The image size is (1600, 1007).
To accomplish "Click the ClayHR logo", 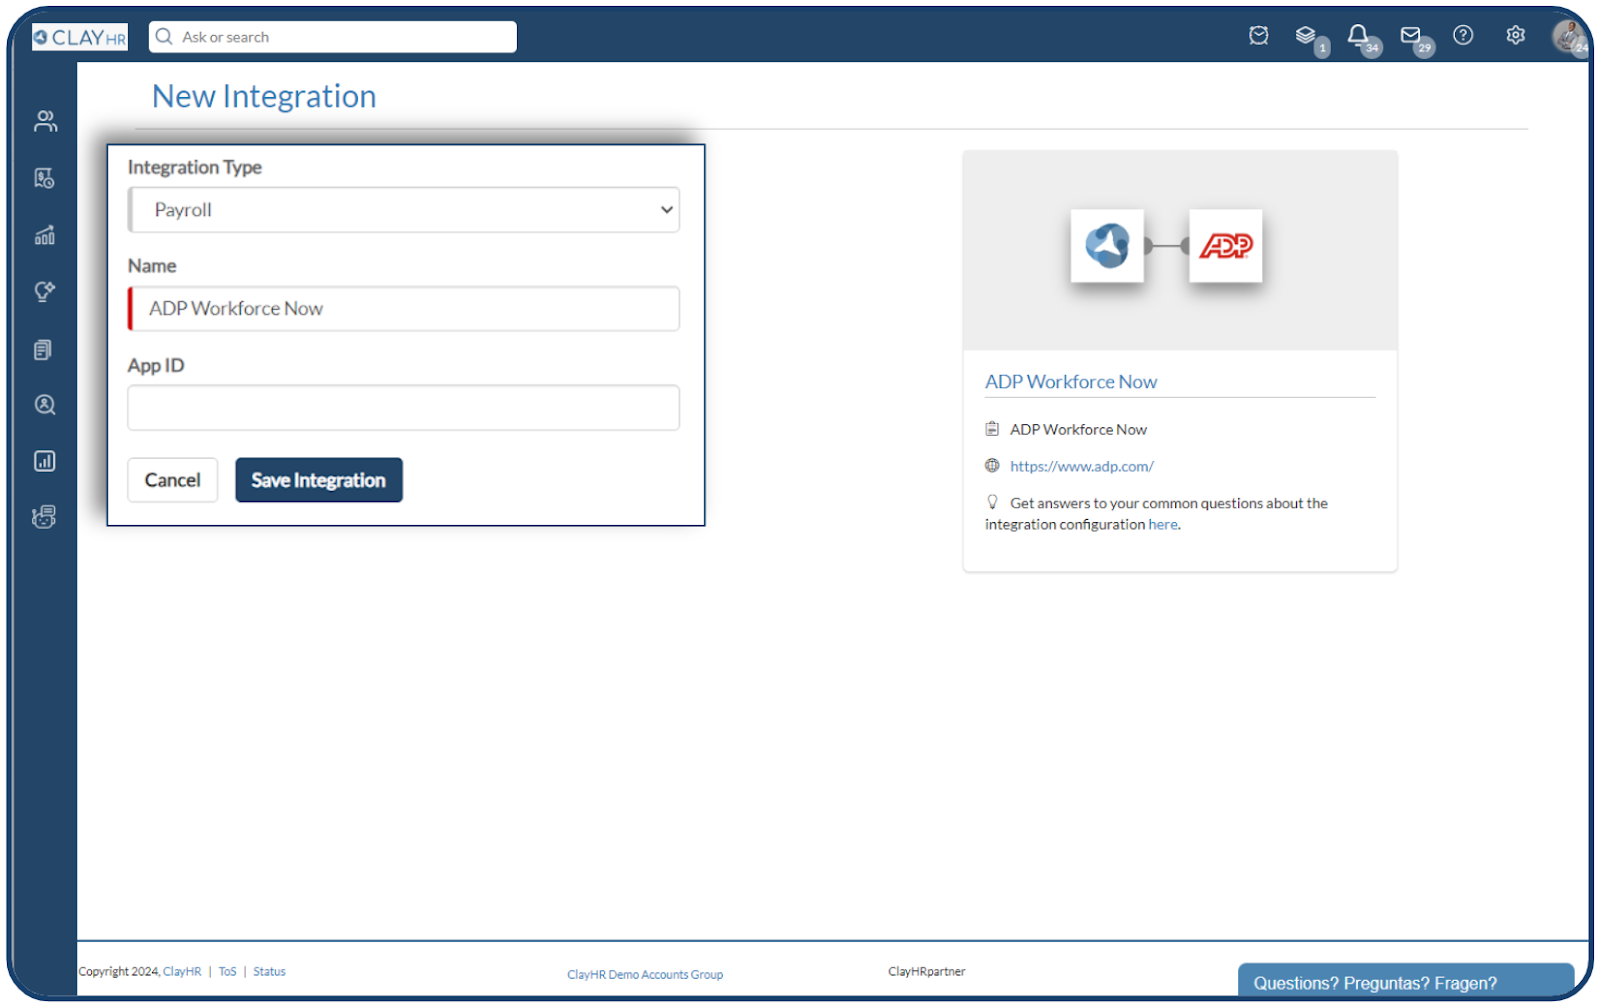I will 80,37.
